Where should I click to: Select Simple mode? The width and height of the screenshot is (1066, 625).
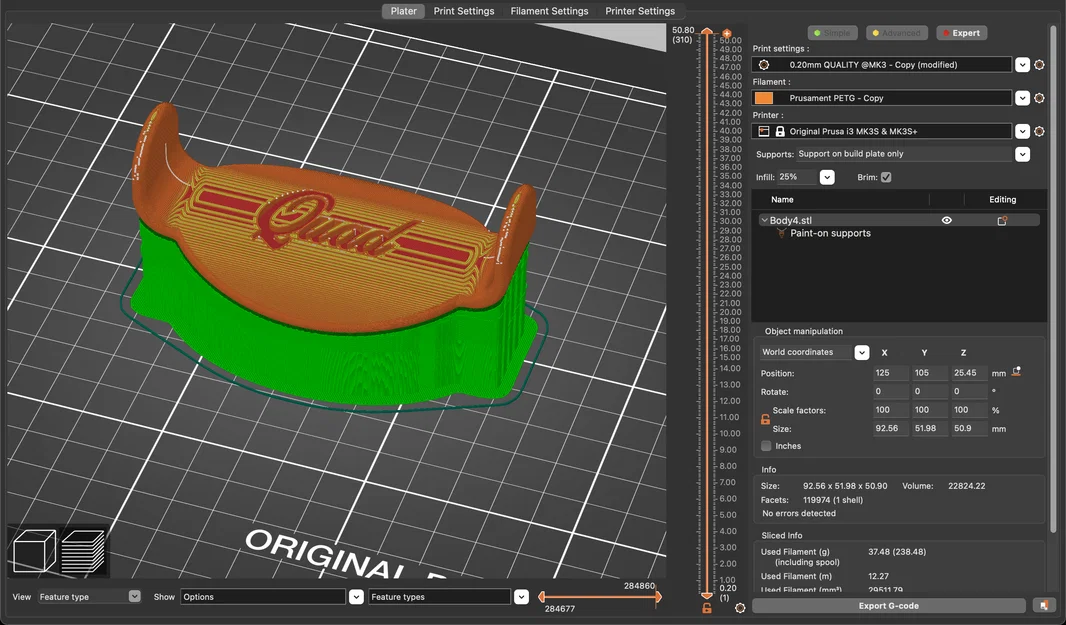coord(832,33)
